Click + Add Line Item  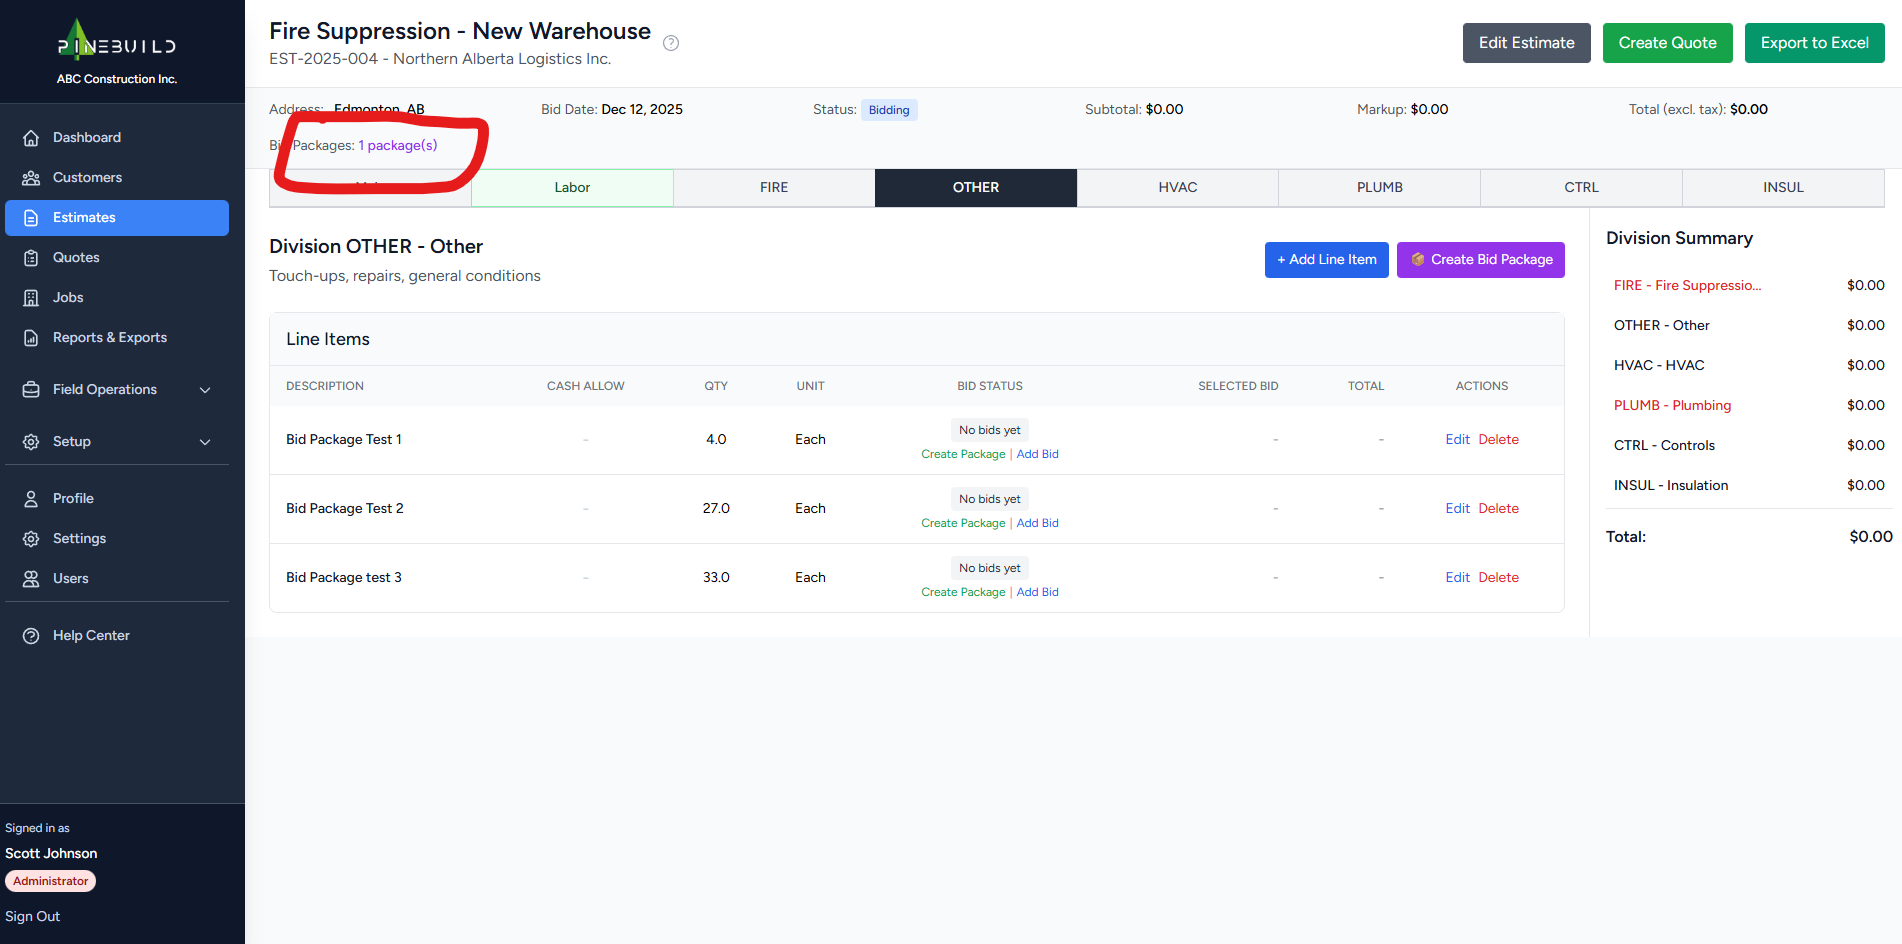(x=1326, y=259)
